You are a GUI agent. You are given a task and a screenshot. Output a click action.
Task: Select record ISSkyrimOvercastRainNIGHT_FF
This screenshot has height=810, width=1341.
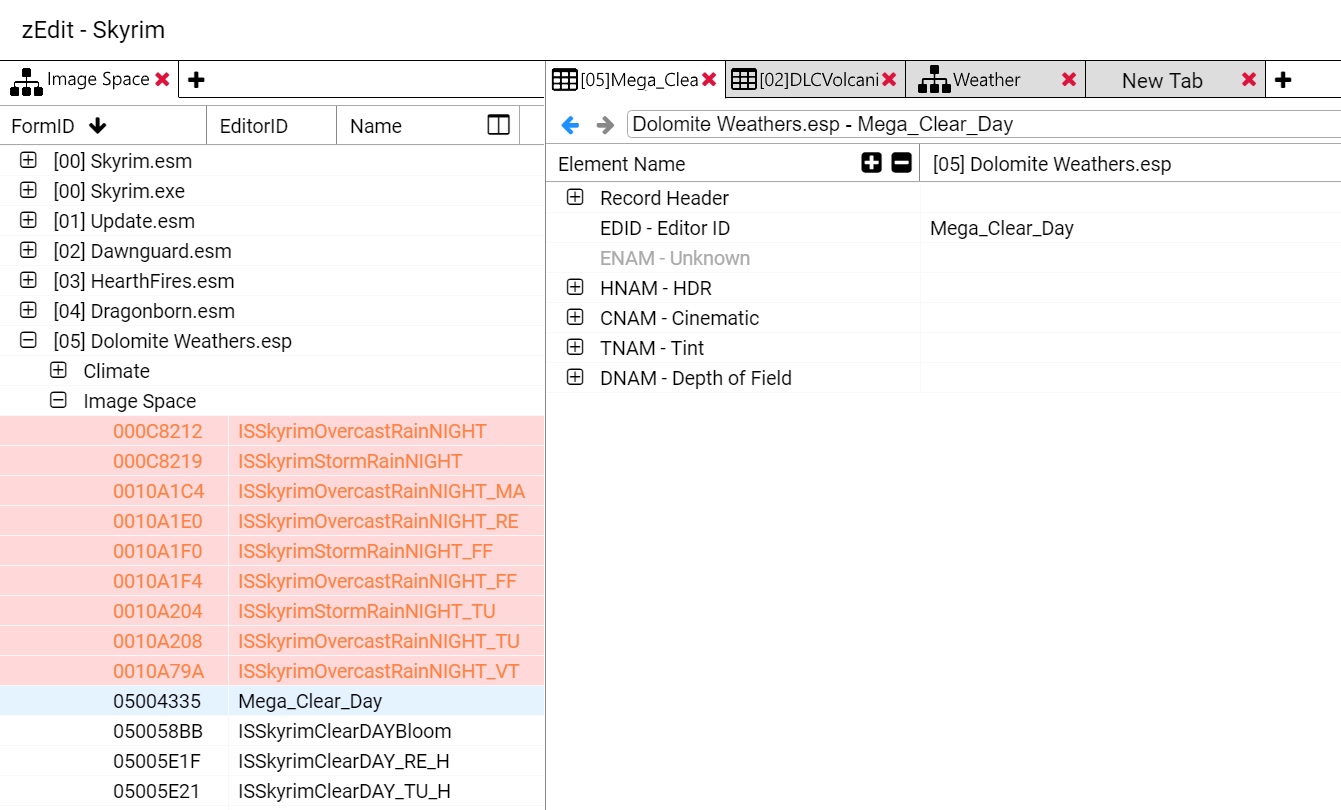[272, 581]
